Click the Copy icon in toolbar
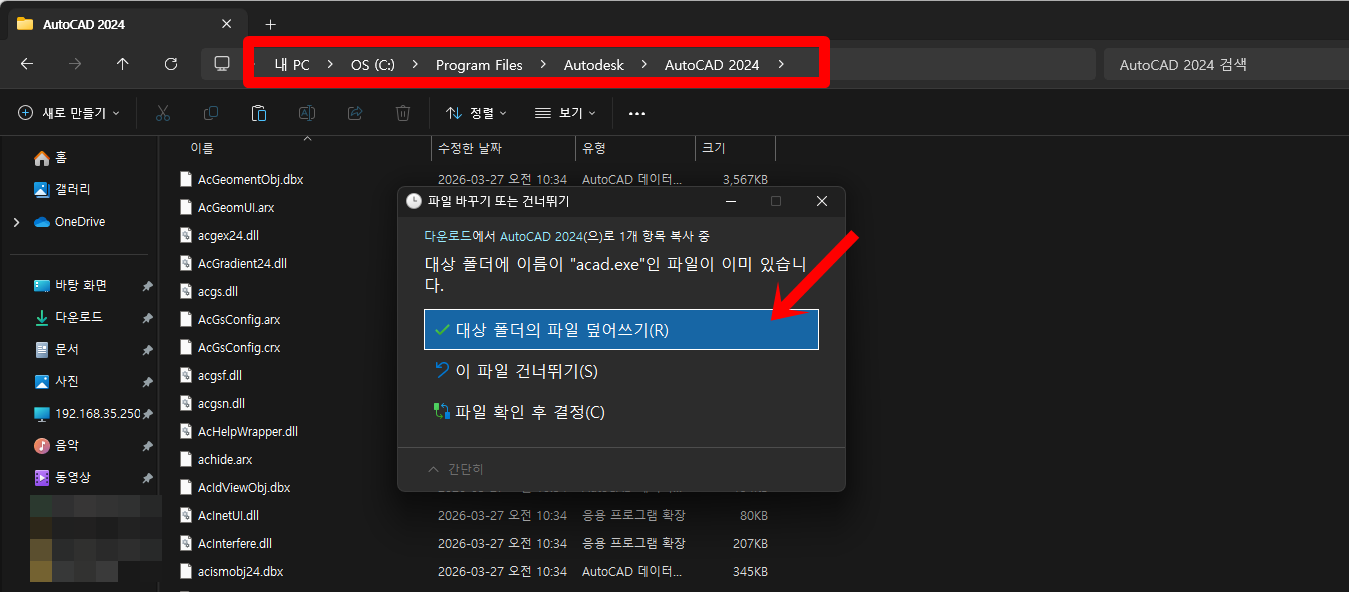This screenshot has height=592, width=1349. (x=211, y=113)
